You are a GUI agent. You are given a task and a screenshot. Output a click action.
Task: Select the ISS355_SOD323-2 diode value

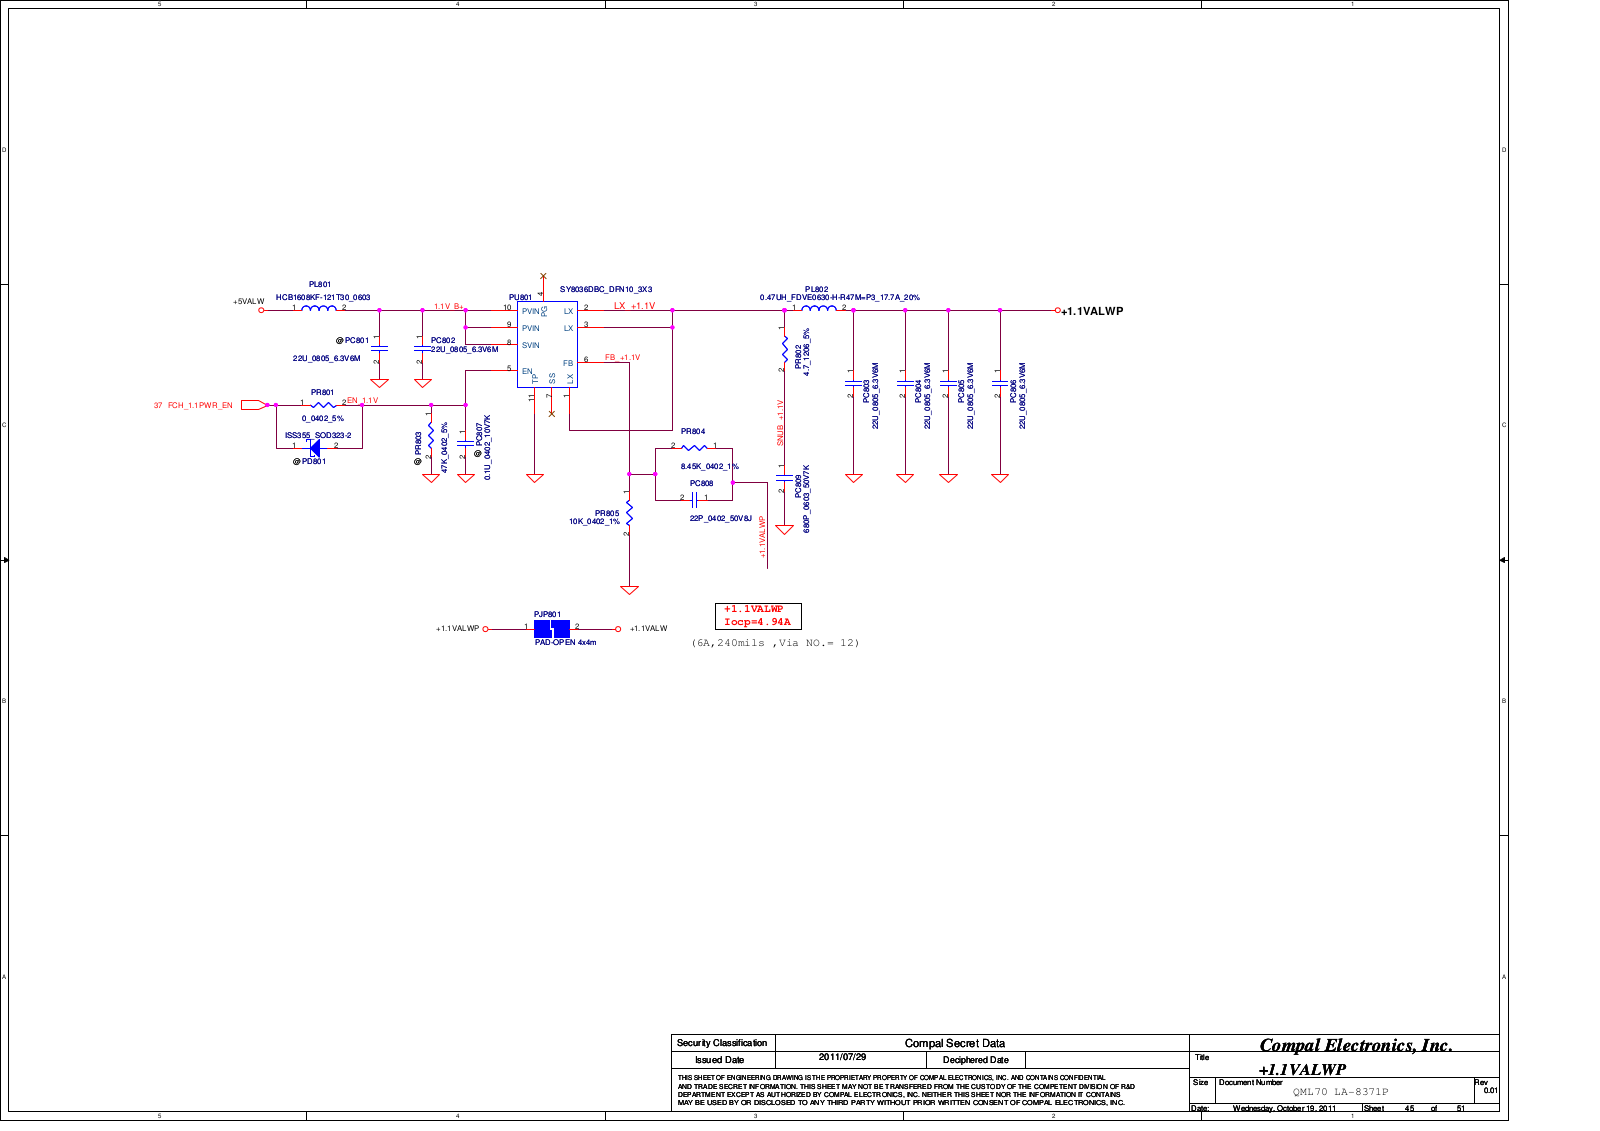tap(318, 435)
